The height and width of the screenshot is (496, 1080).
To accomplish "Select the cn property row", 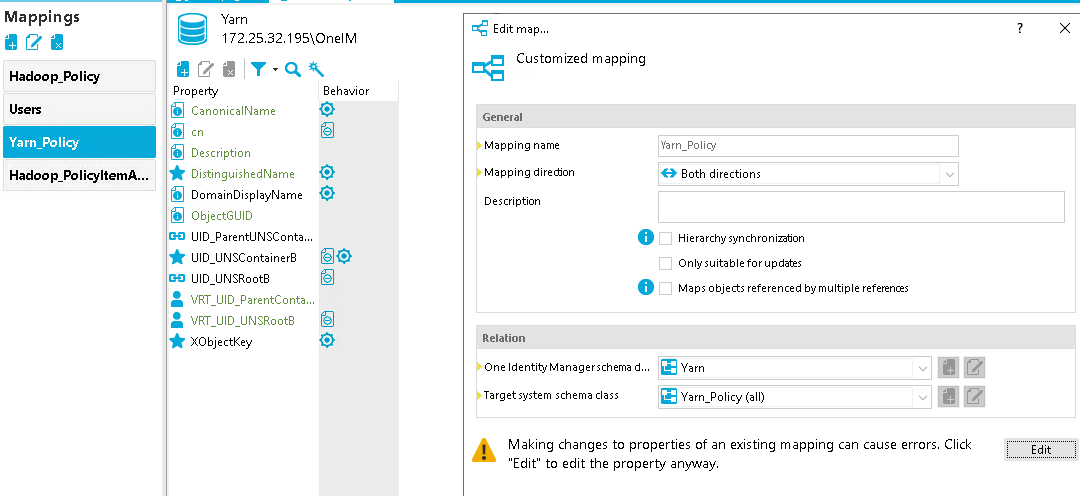I will 197,132.
